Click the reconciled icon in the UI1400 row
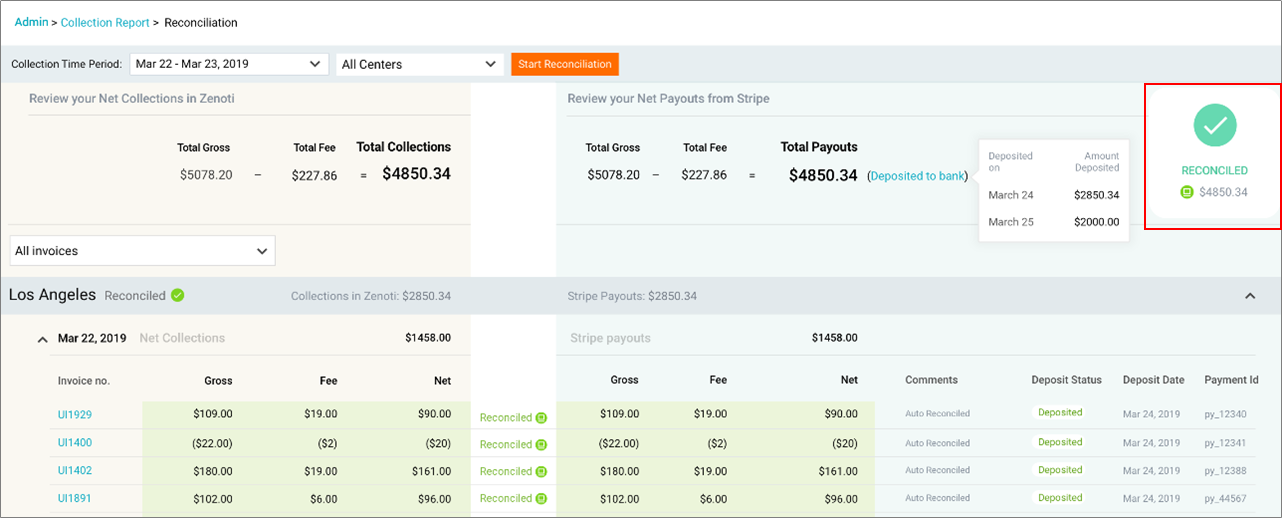 click(541, 445)
